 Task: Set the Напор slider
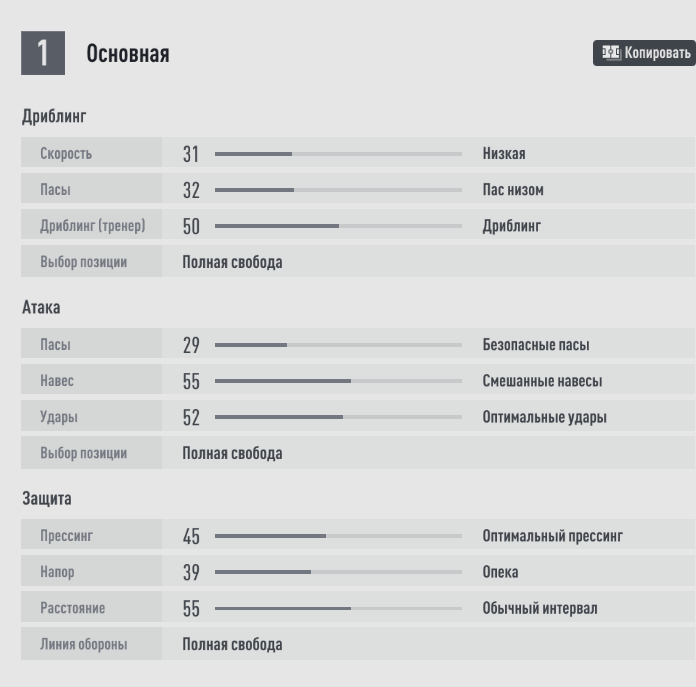(338, 572)
